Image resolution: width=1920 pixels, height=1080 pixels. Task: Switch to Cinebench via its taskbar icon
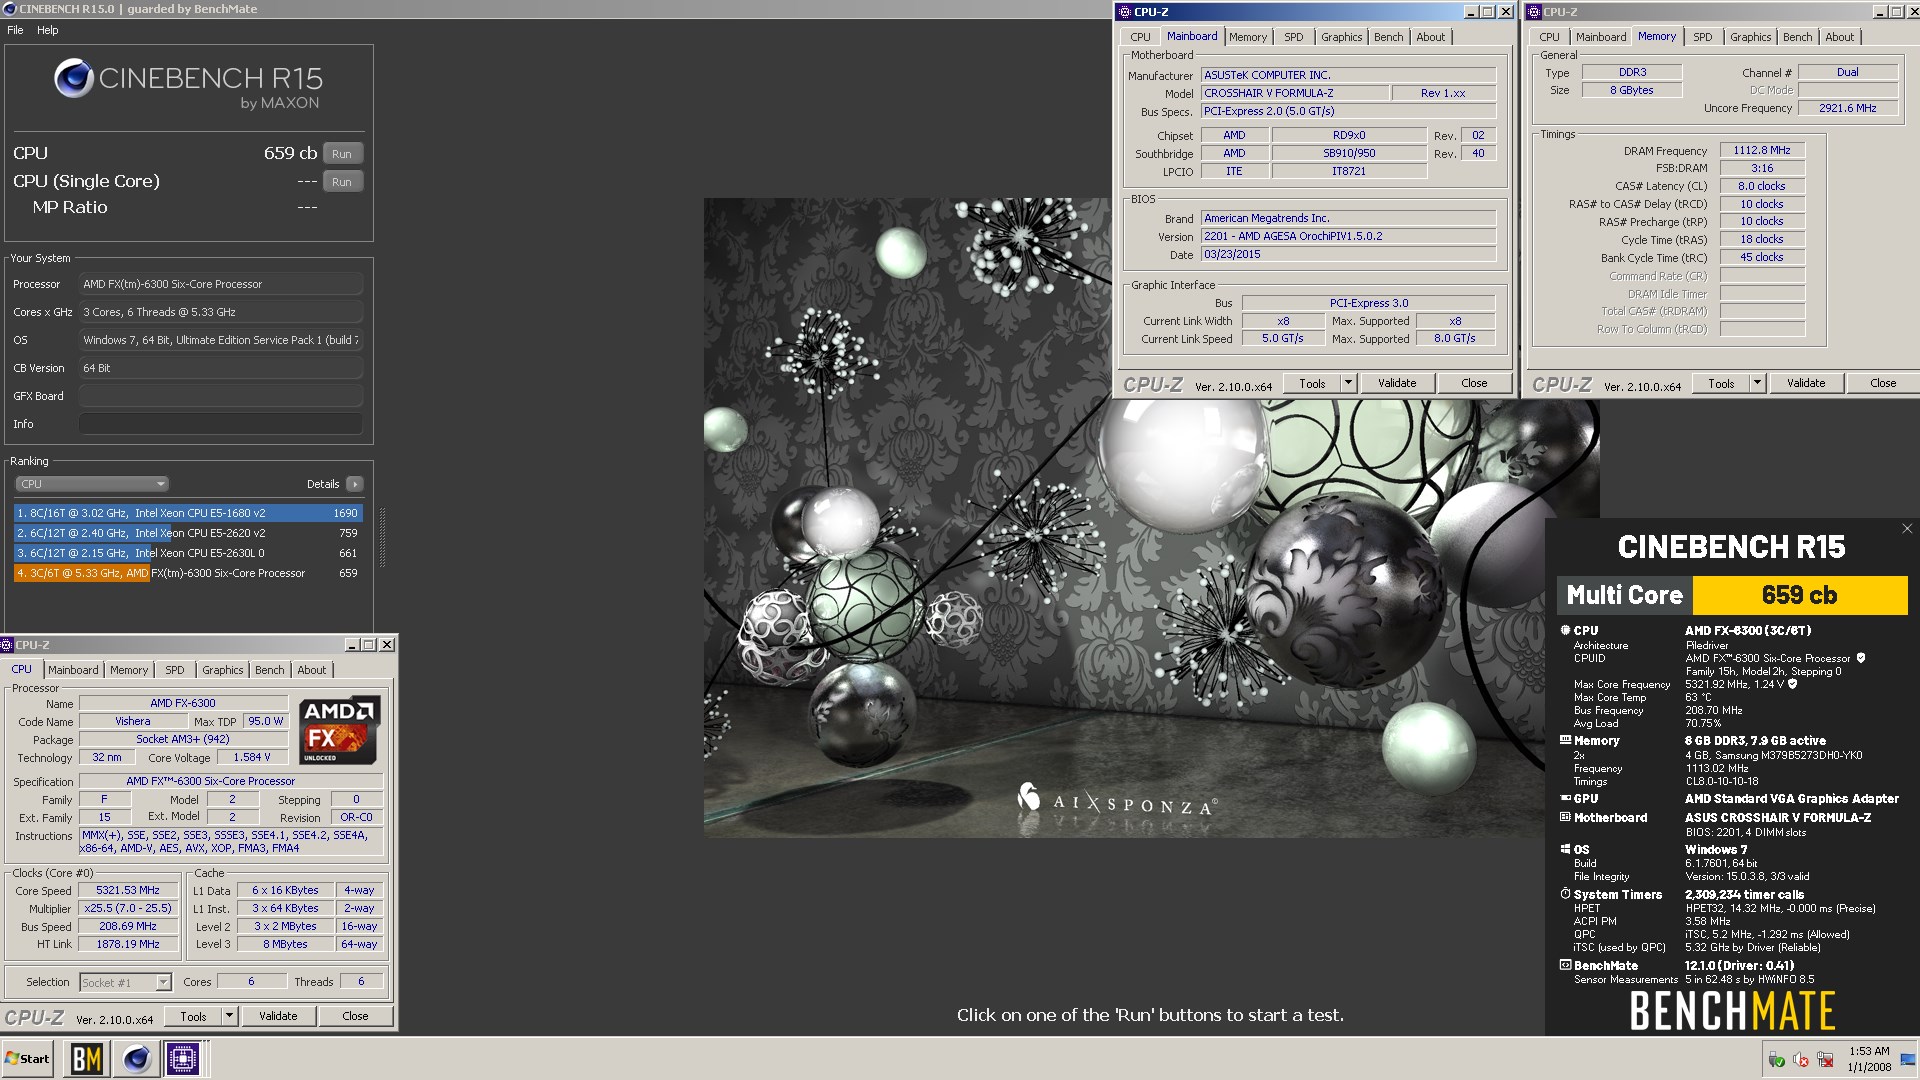pyautogui.click(x=136, y=1059)
